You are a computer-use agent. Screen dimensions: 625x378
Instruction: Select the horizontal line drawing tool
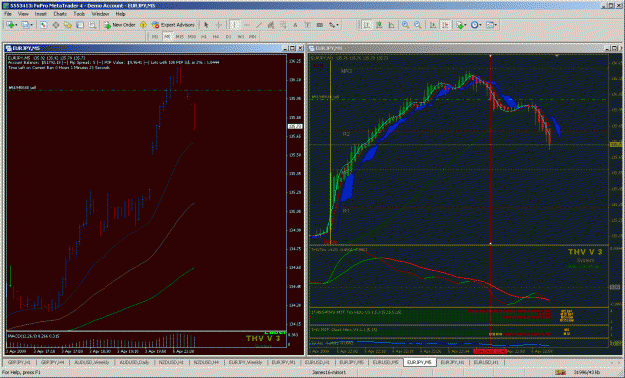[x=247, y=25]
